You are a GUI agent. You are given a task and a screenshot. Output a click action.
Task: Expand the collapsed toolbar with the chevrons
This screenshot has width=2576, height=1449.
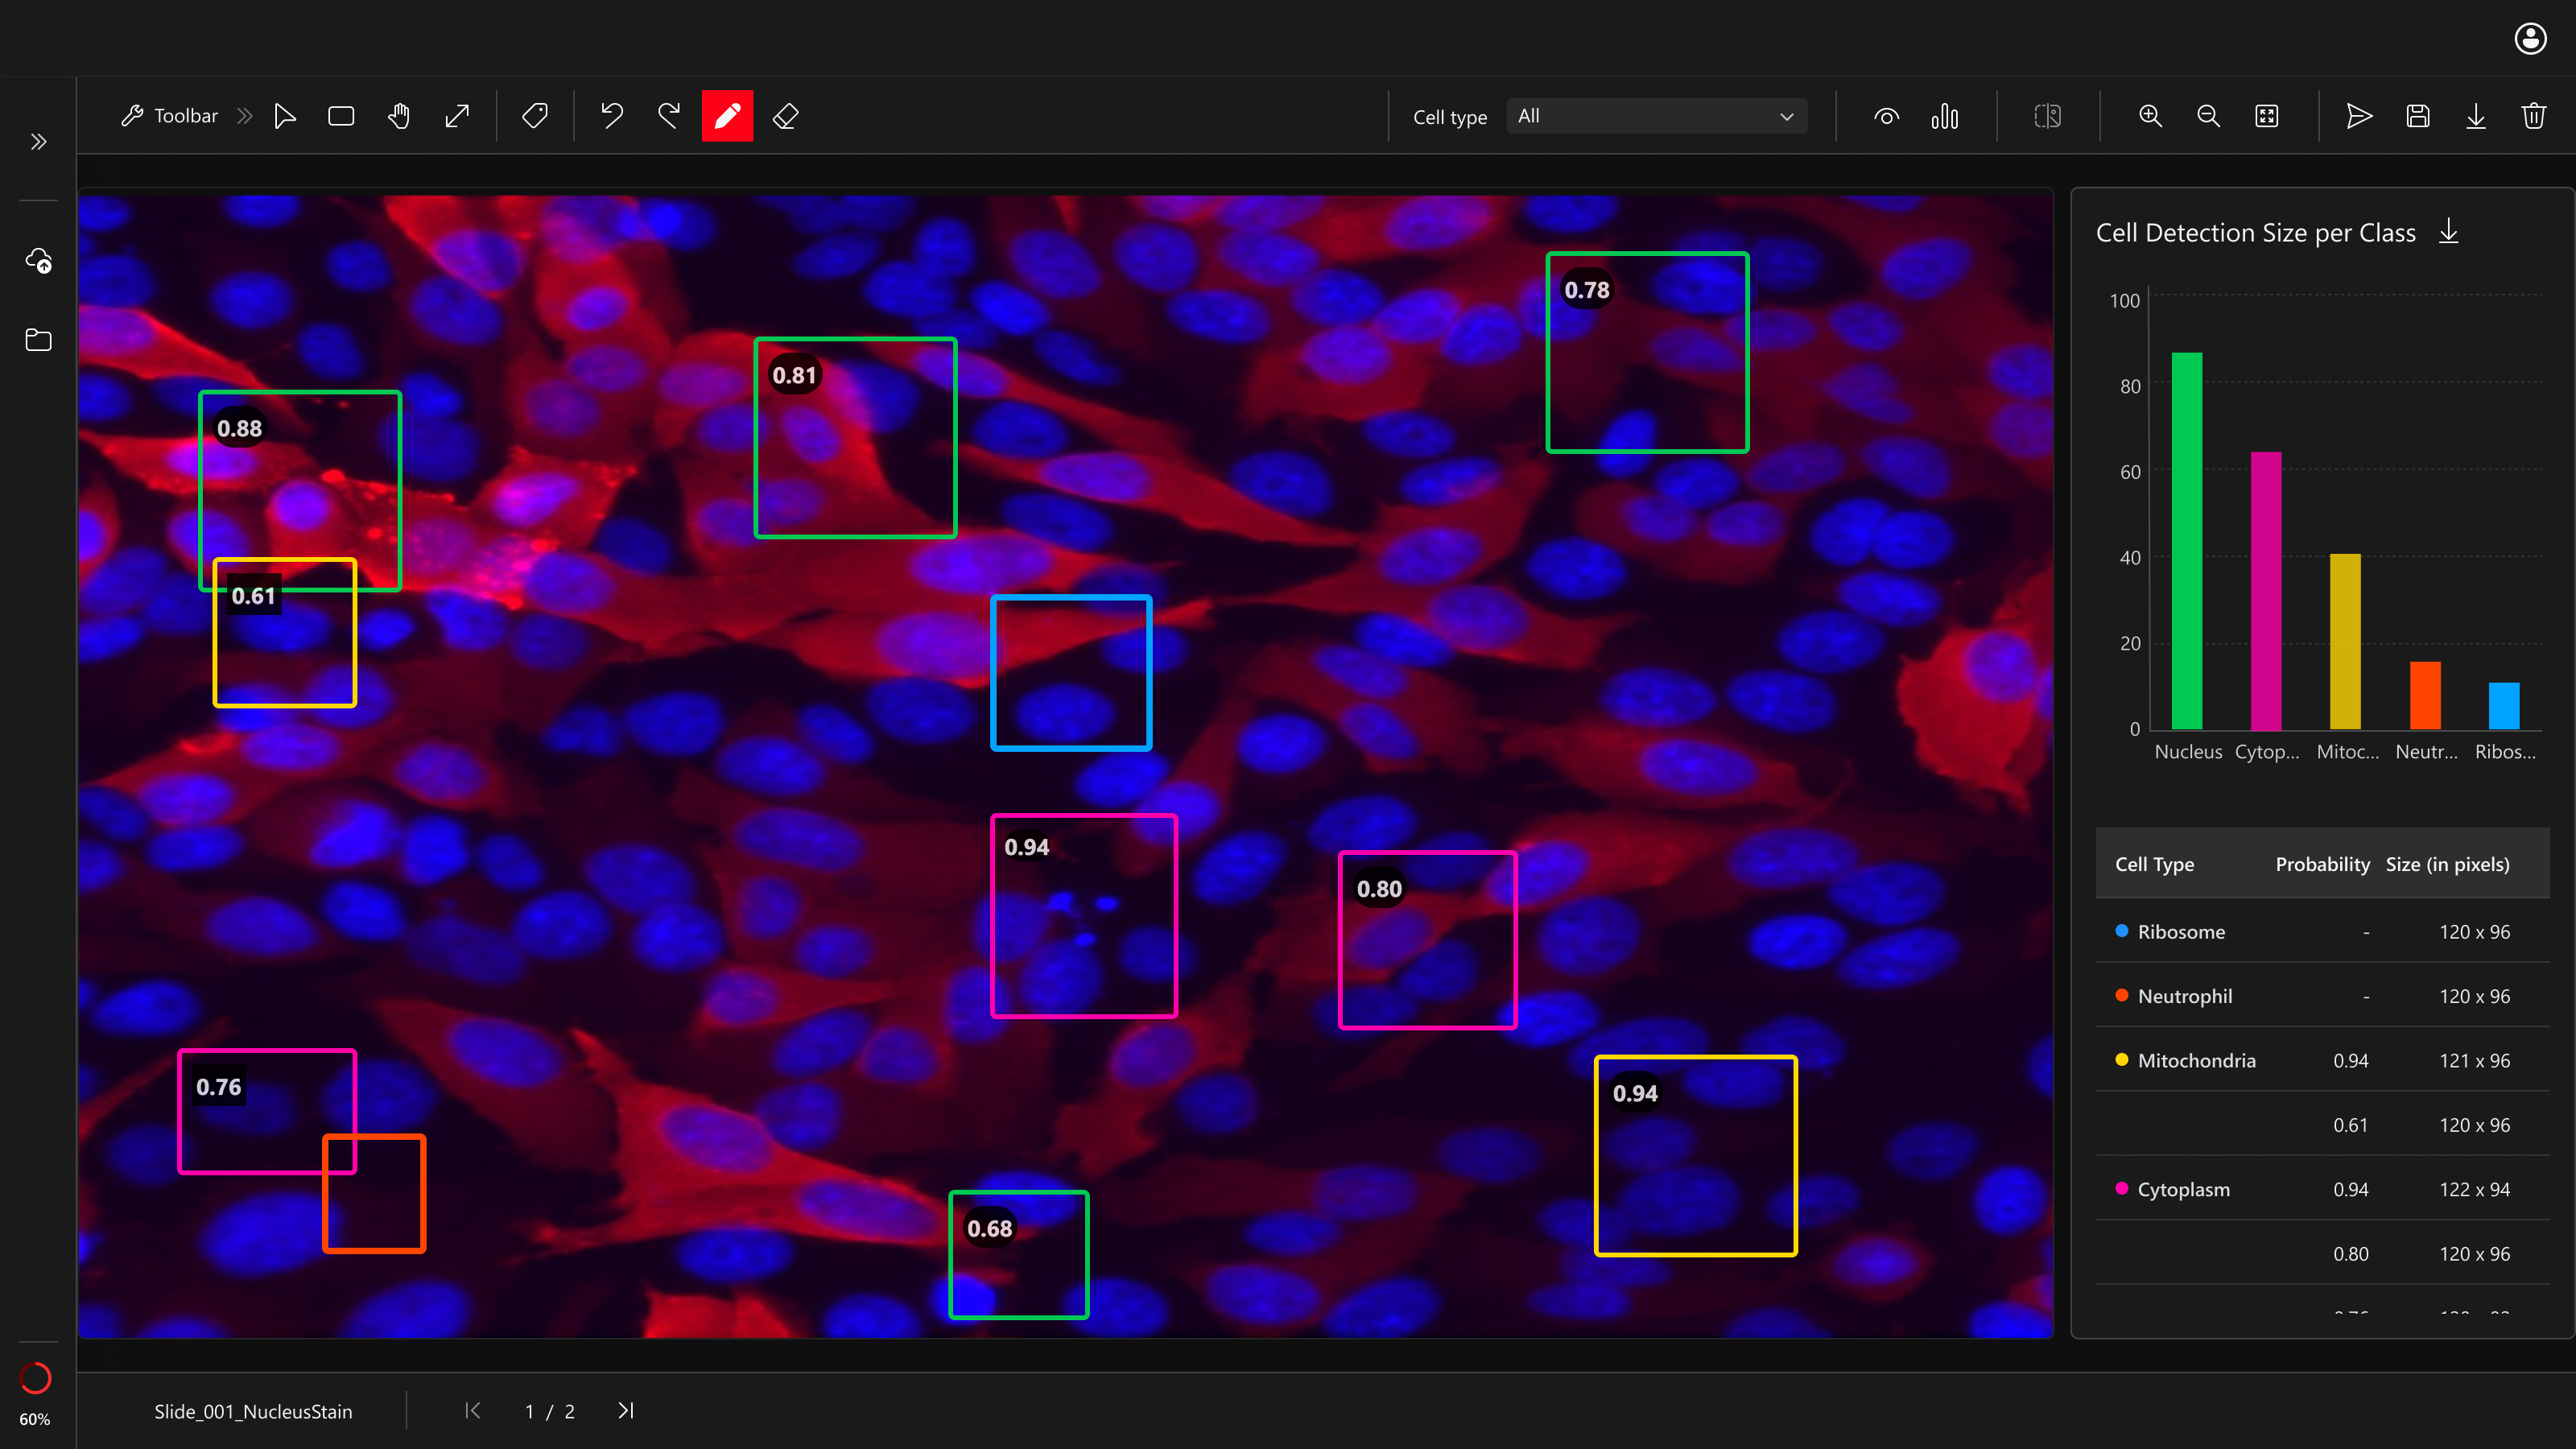point(243,115)
